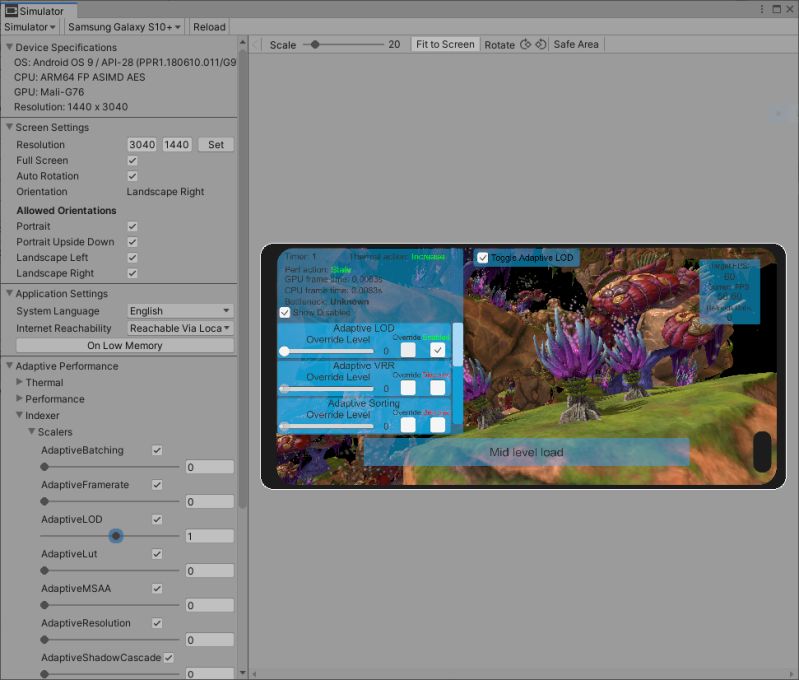Toggle the AdaptiveResolution checkbox
The width and height of the screenshot is (799, 680).
click(157, 623)
